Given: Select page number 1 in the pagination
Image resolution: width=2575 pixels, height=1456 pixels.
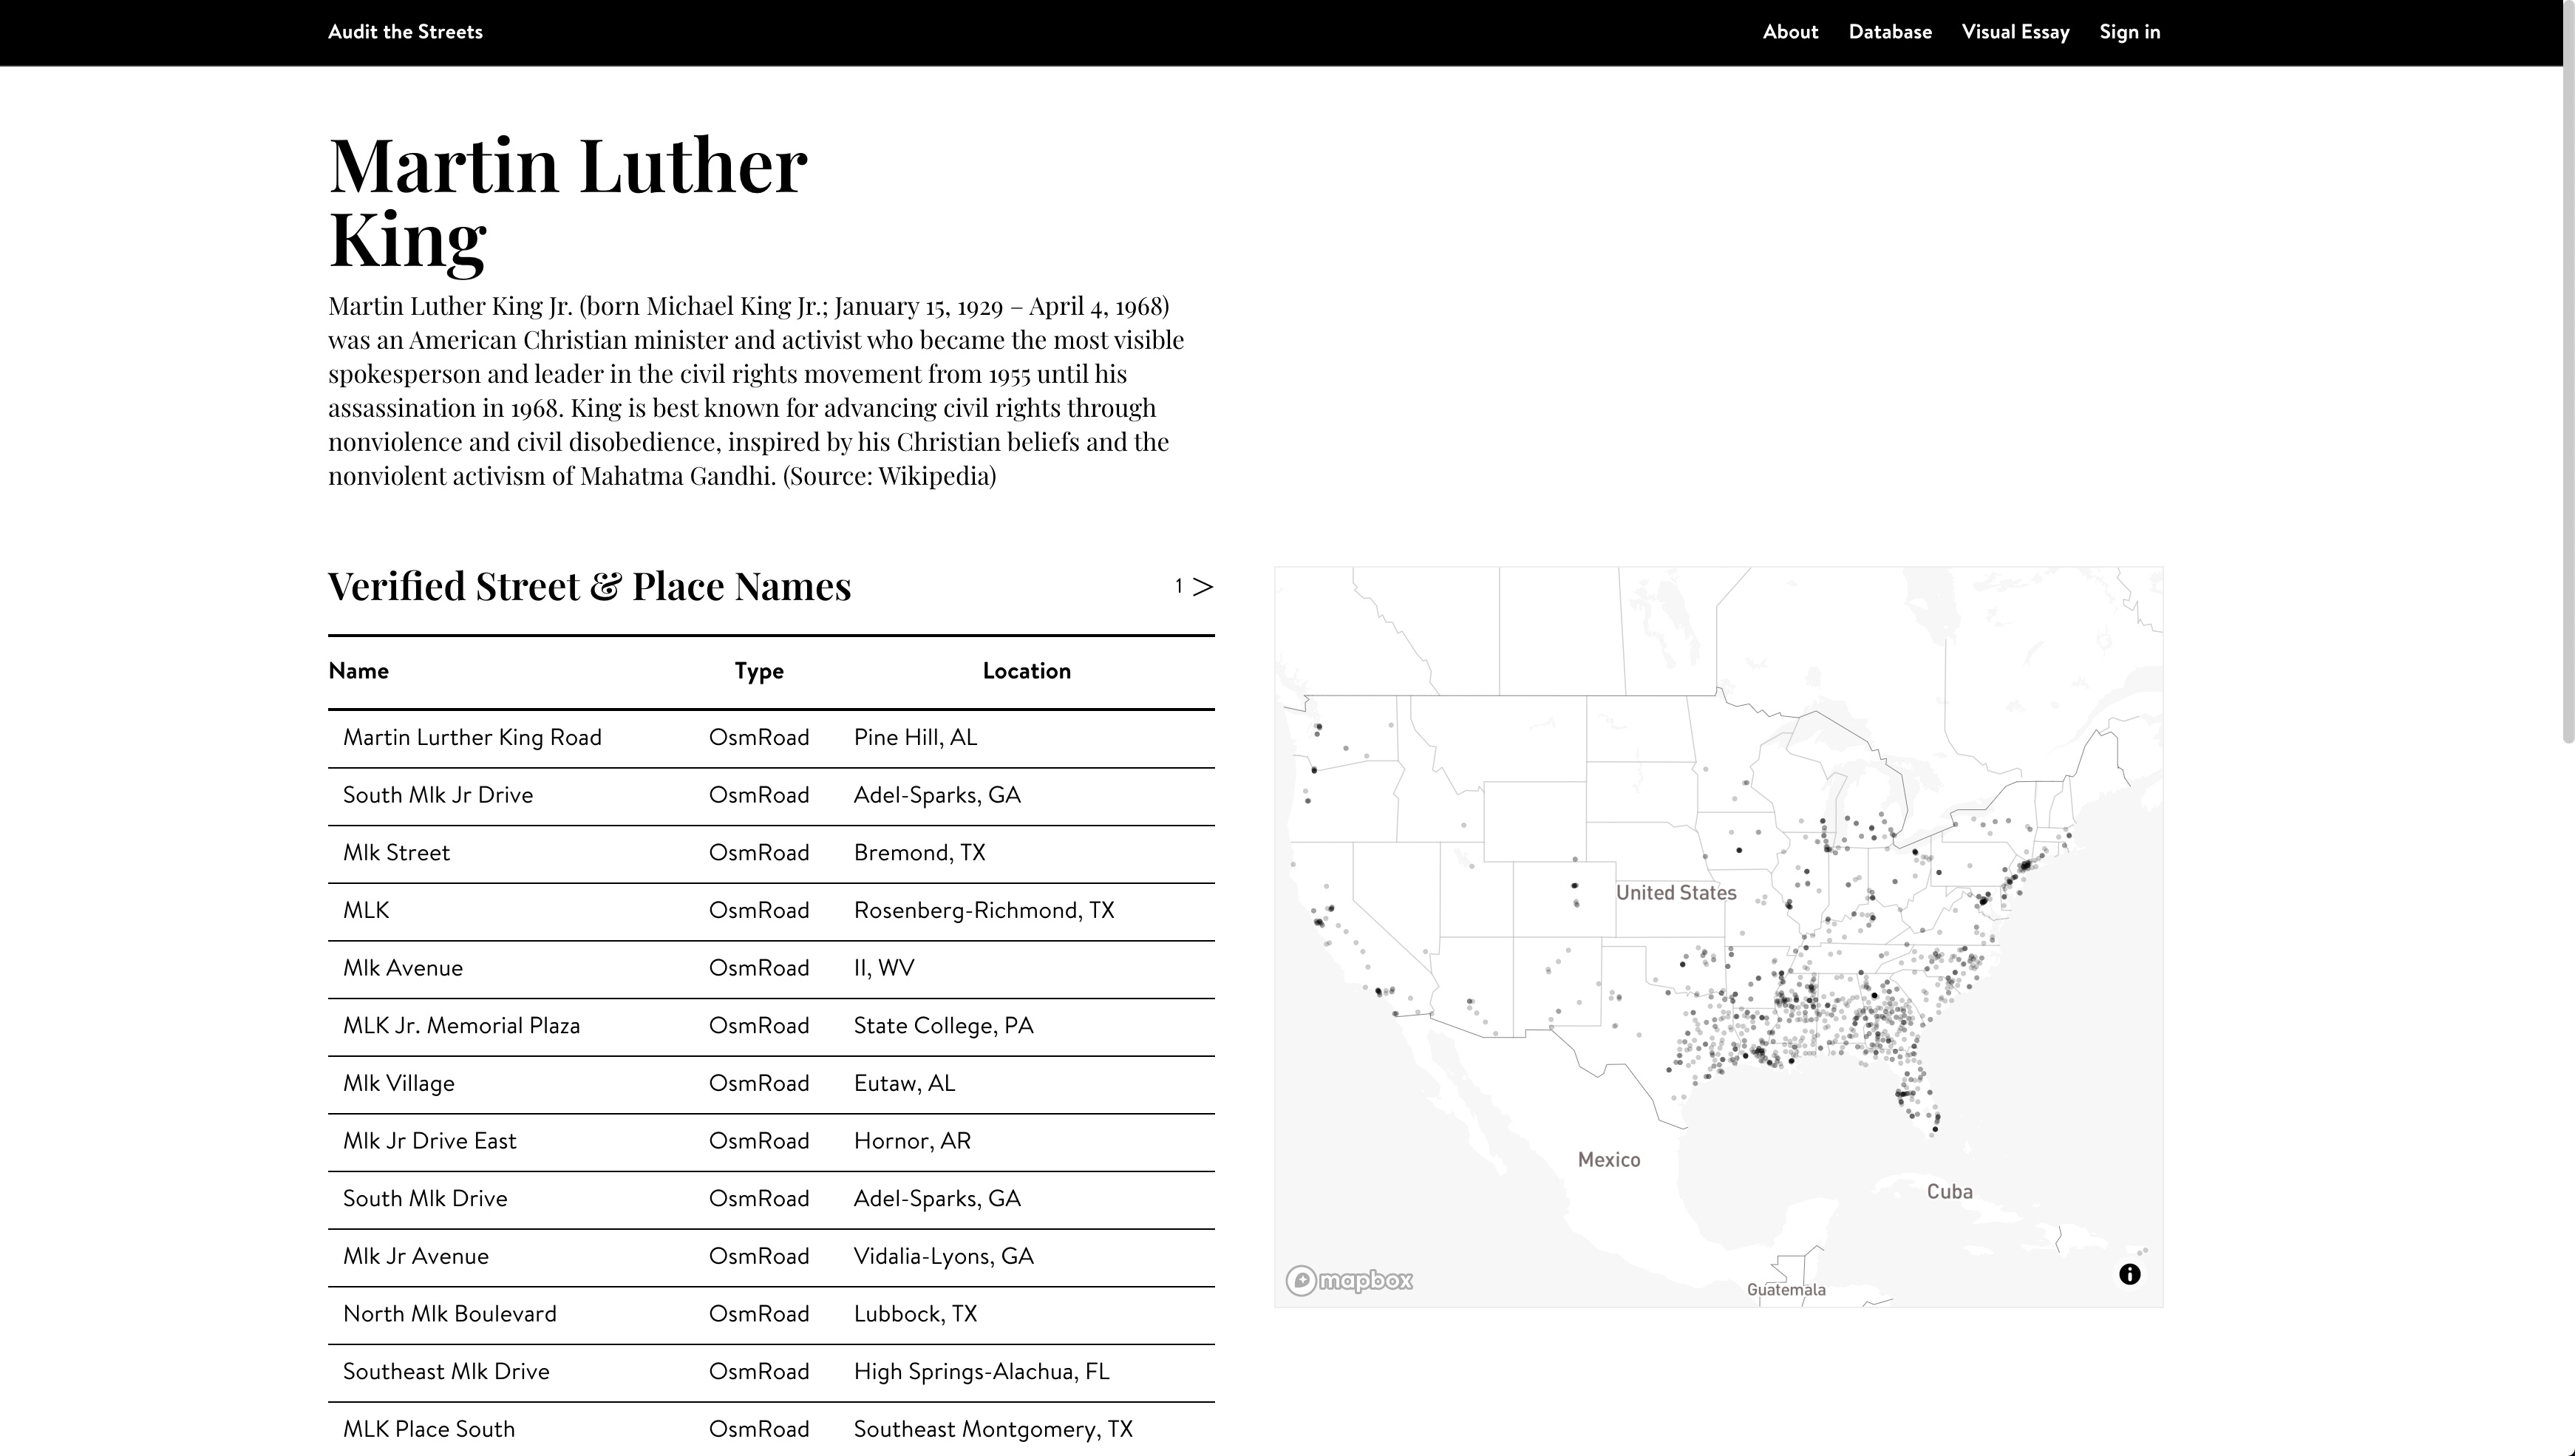Looking at the screenshot, I should [1179, 587].
